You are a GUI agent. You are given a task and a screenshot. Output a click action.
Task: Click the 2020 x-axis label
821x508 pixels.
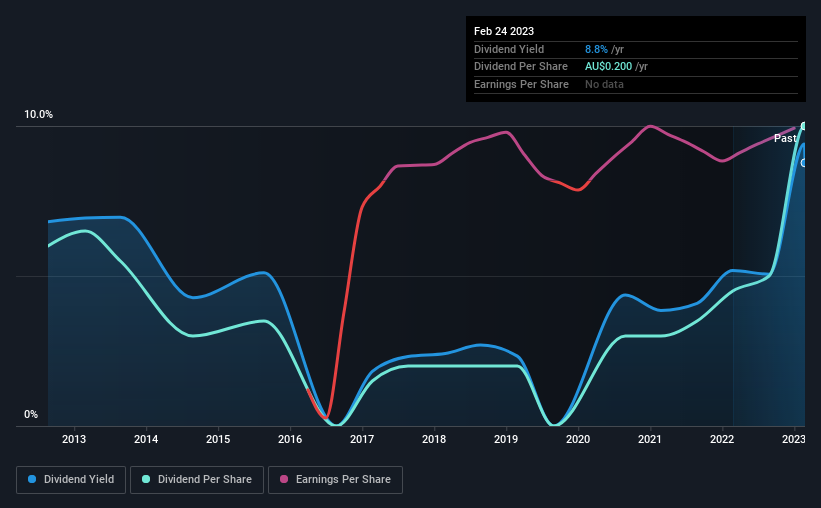[x=578, y=439]
